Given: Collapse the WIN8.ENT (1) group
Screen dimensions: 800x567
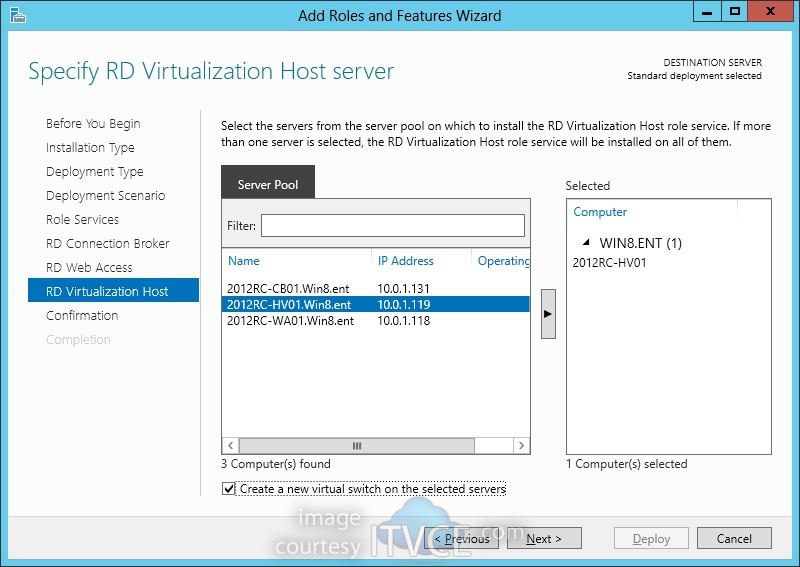Looking at the screenshot, I should pos(586,242).
